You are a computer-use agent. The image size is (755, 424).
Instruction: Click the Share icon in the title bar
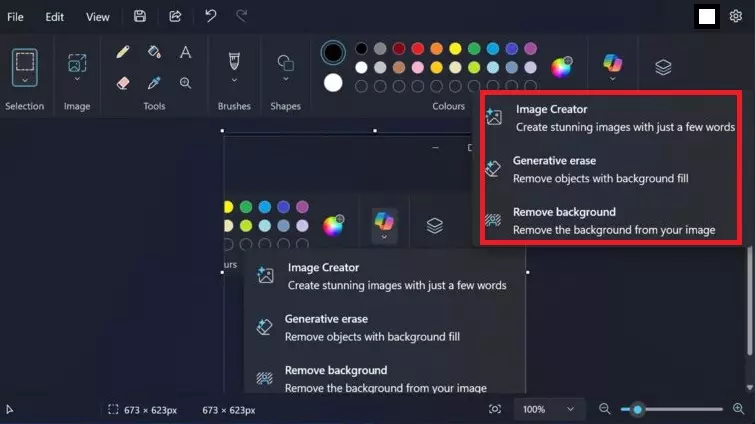click(x=175, y=16)
